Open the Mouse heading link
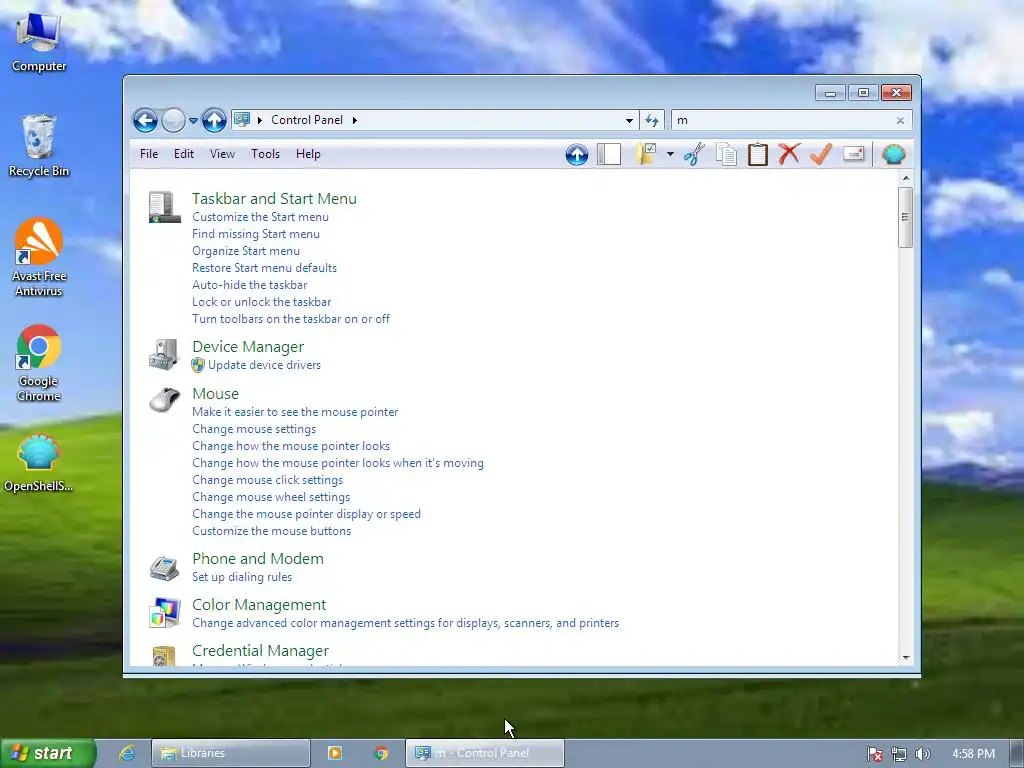1024x768 pixels. point(216,394)
